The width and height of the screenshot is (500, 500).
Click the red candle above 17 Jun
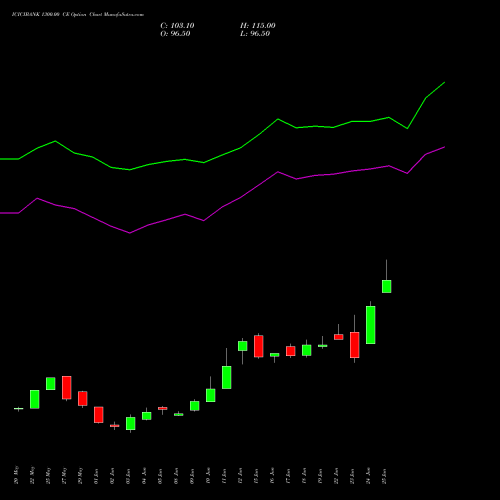coord(291,351)
